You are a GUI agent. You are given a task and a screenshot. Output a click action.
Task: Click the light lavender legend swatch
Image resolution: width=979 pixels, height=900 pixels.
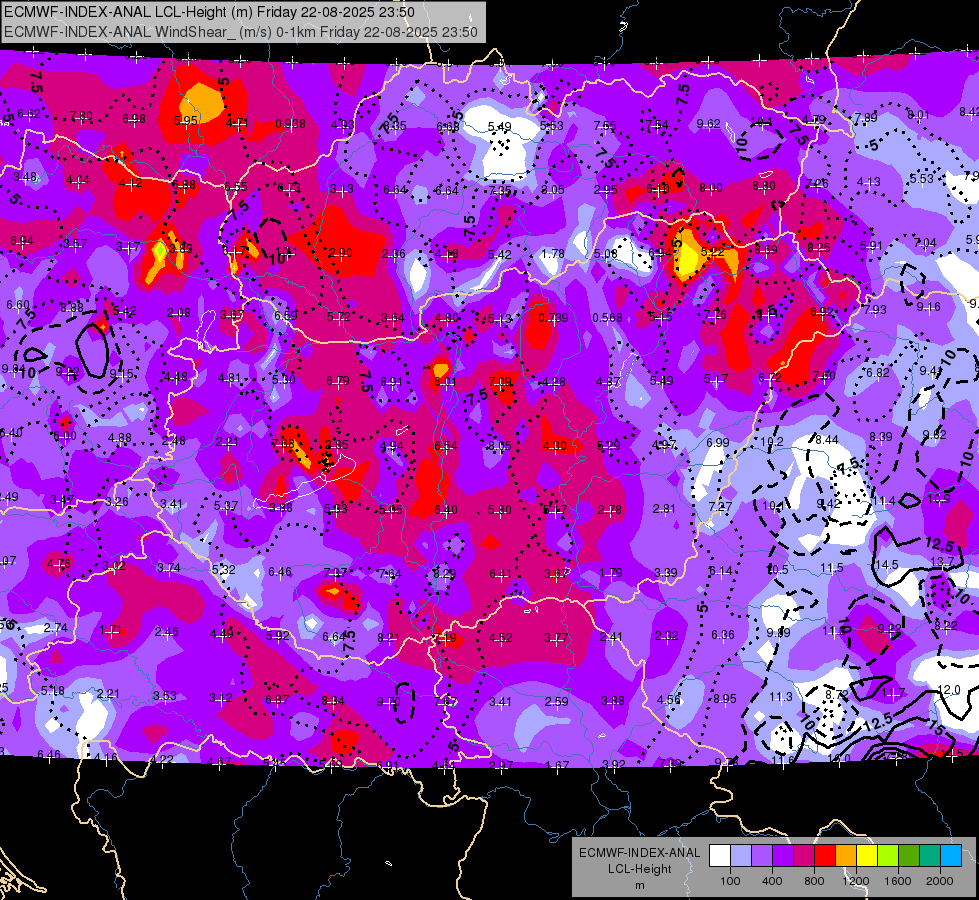point(741,855)
